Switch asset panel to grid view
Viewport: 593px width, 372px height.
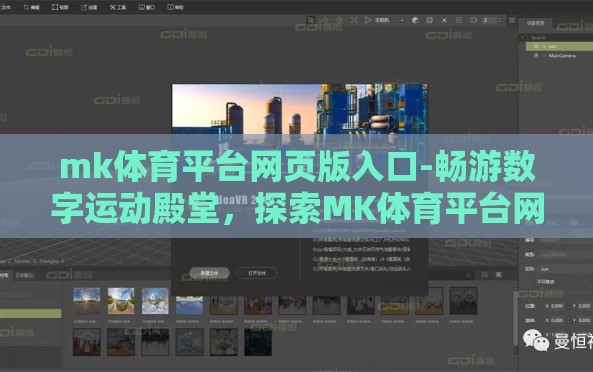[499, 275]
